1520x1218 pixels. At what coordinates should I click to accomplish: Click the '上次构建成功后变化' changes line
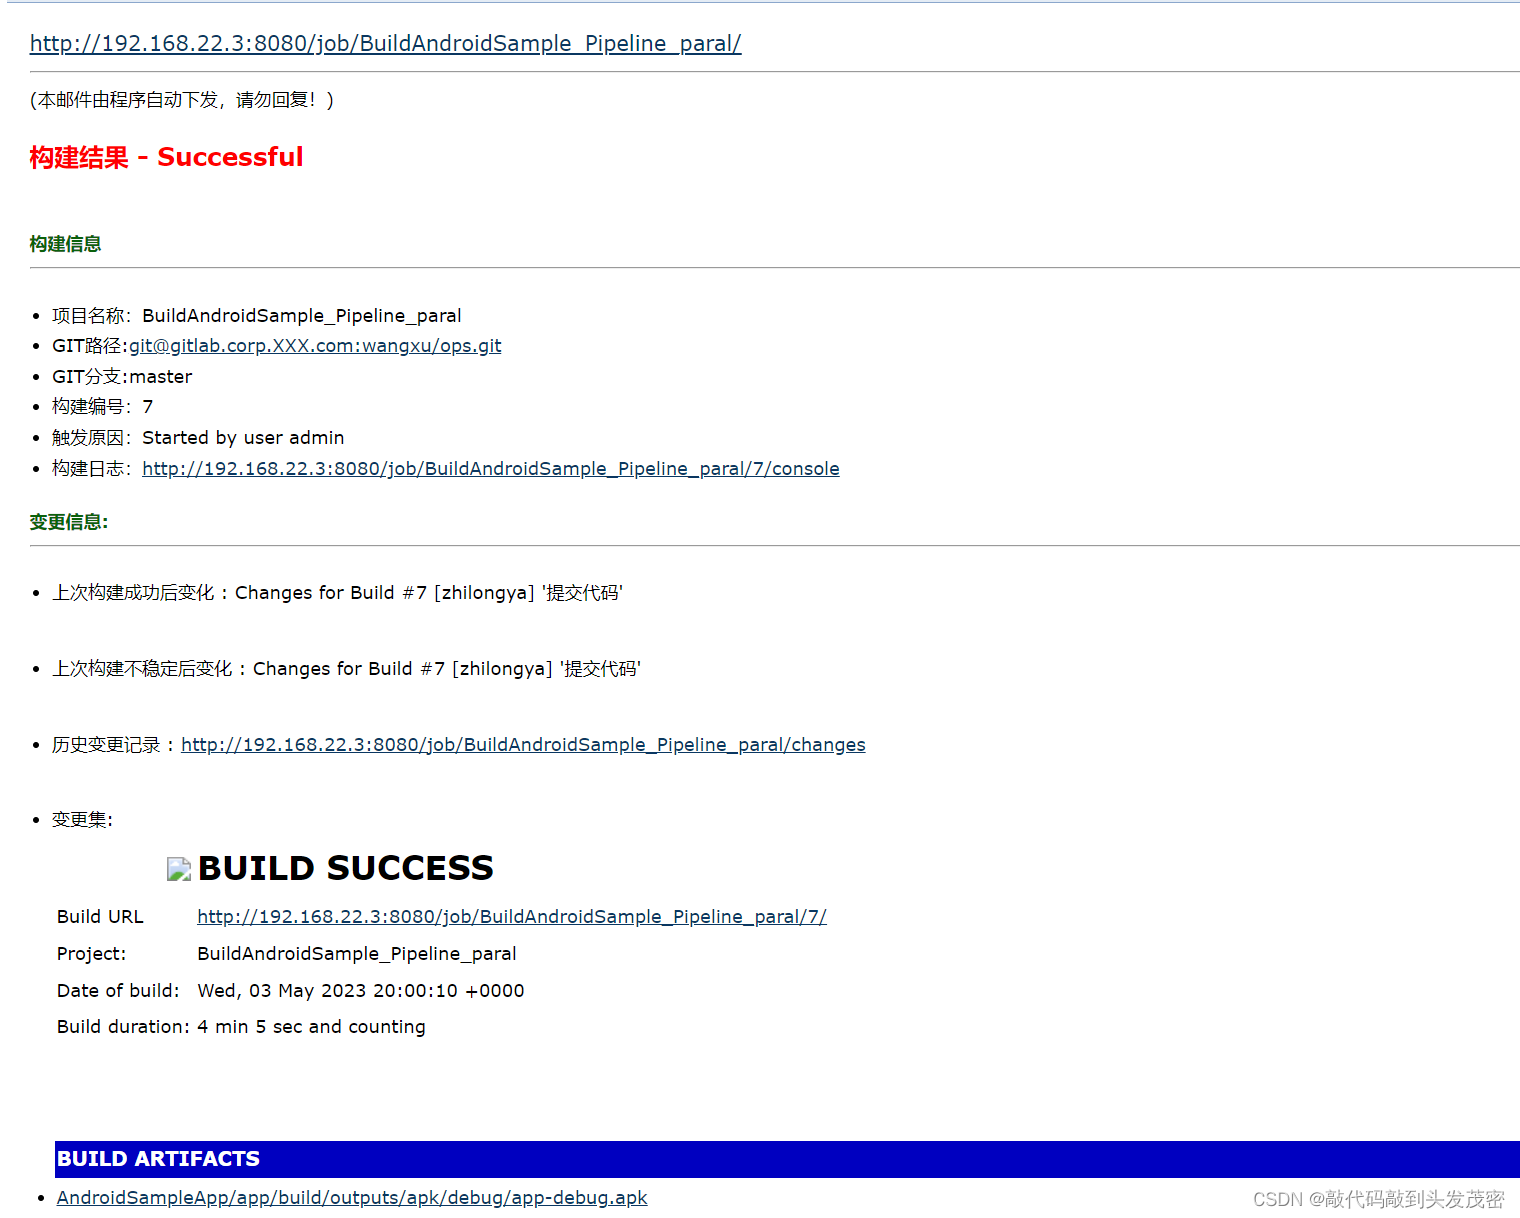point(337,592)
